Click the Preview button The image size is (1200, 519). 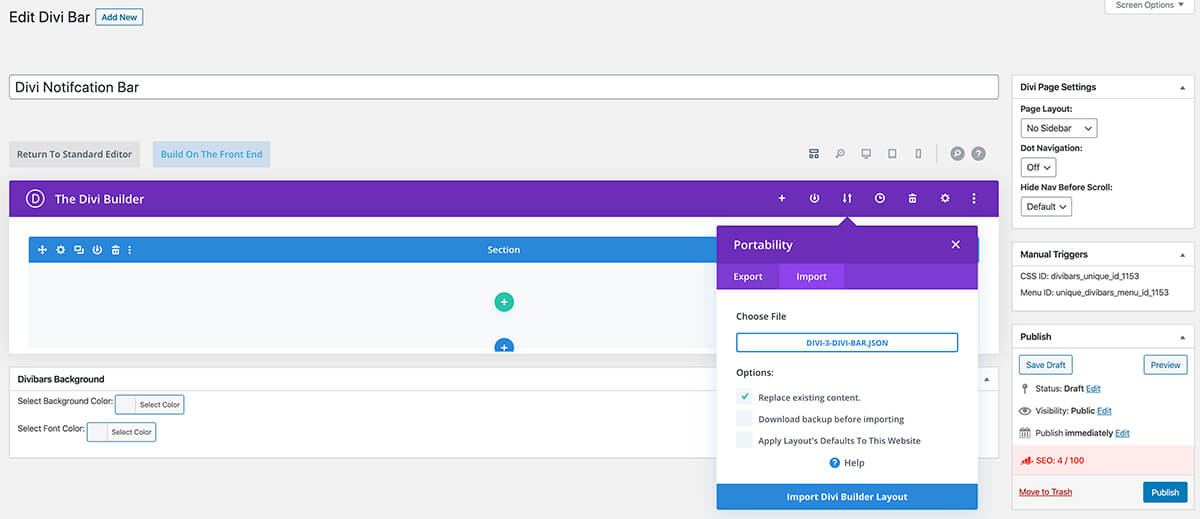click(x=1165, y=365)
